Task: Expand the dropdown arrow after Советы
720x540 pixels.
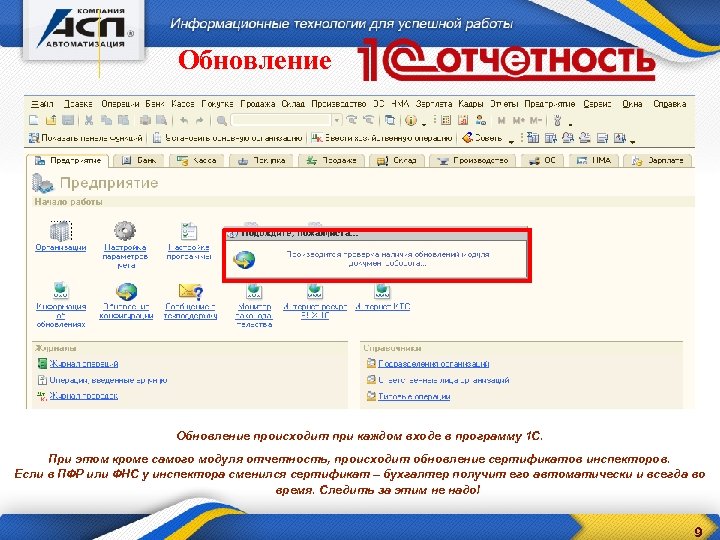Action: point(511,141)
